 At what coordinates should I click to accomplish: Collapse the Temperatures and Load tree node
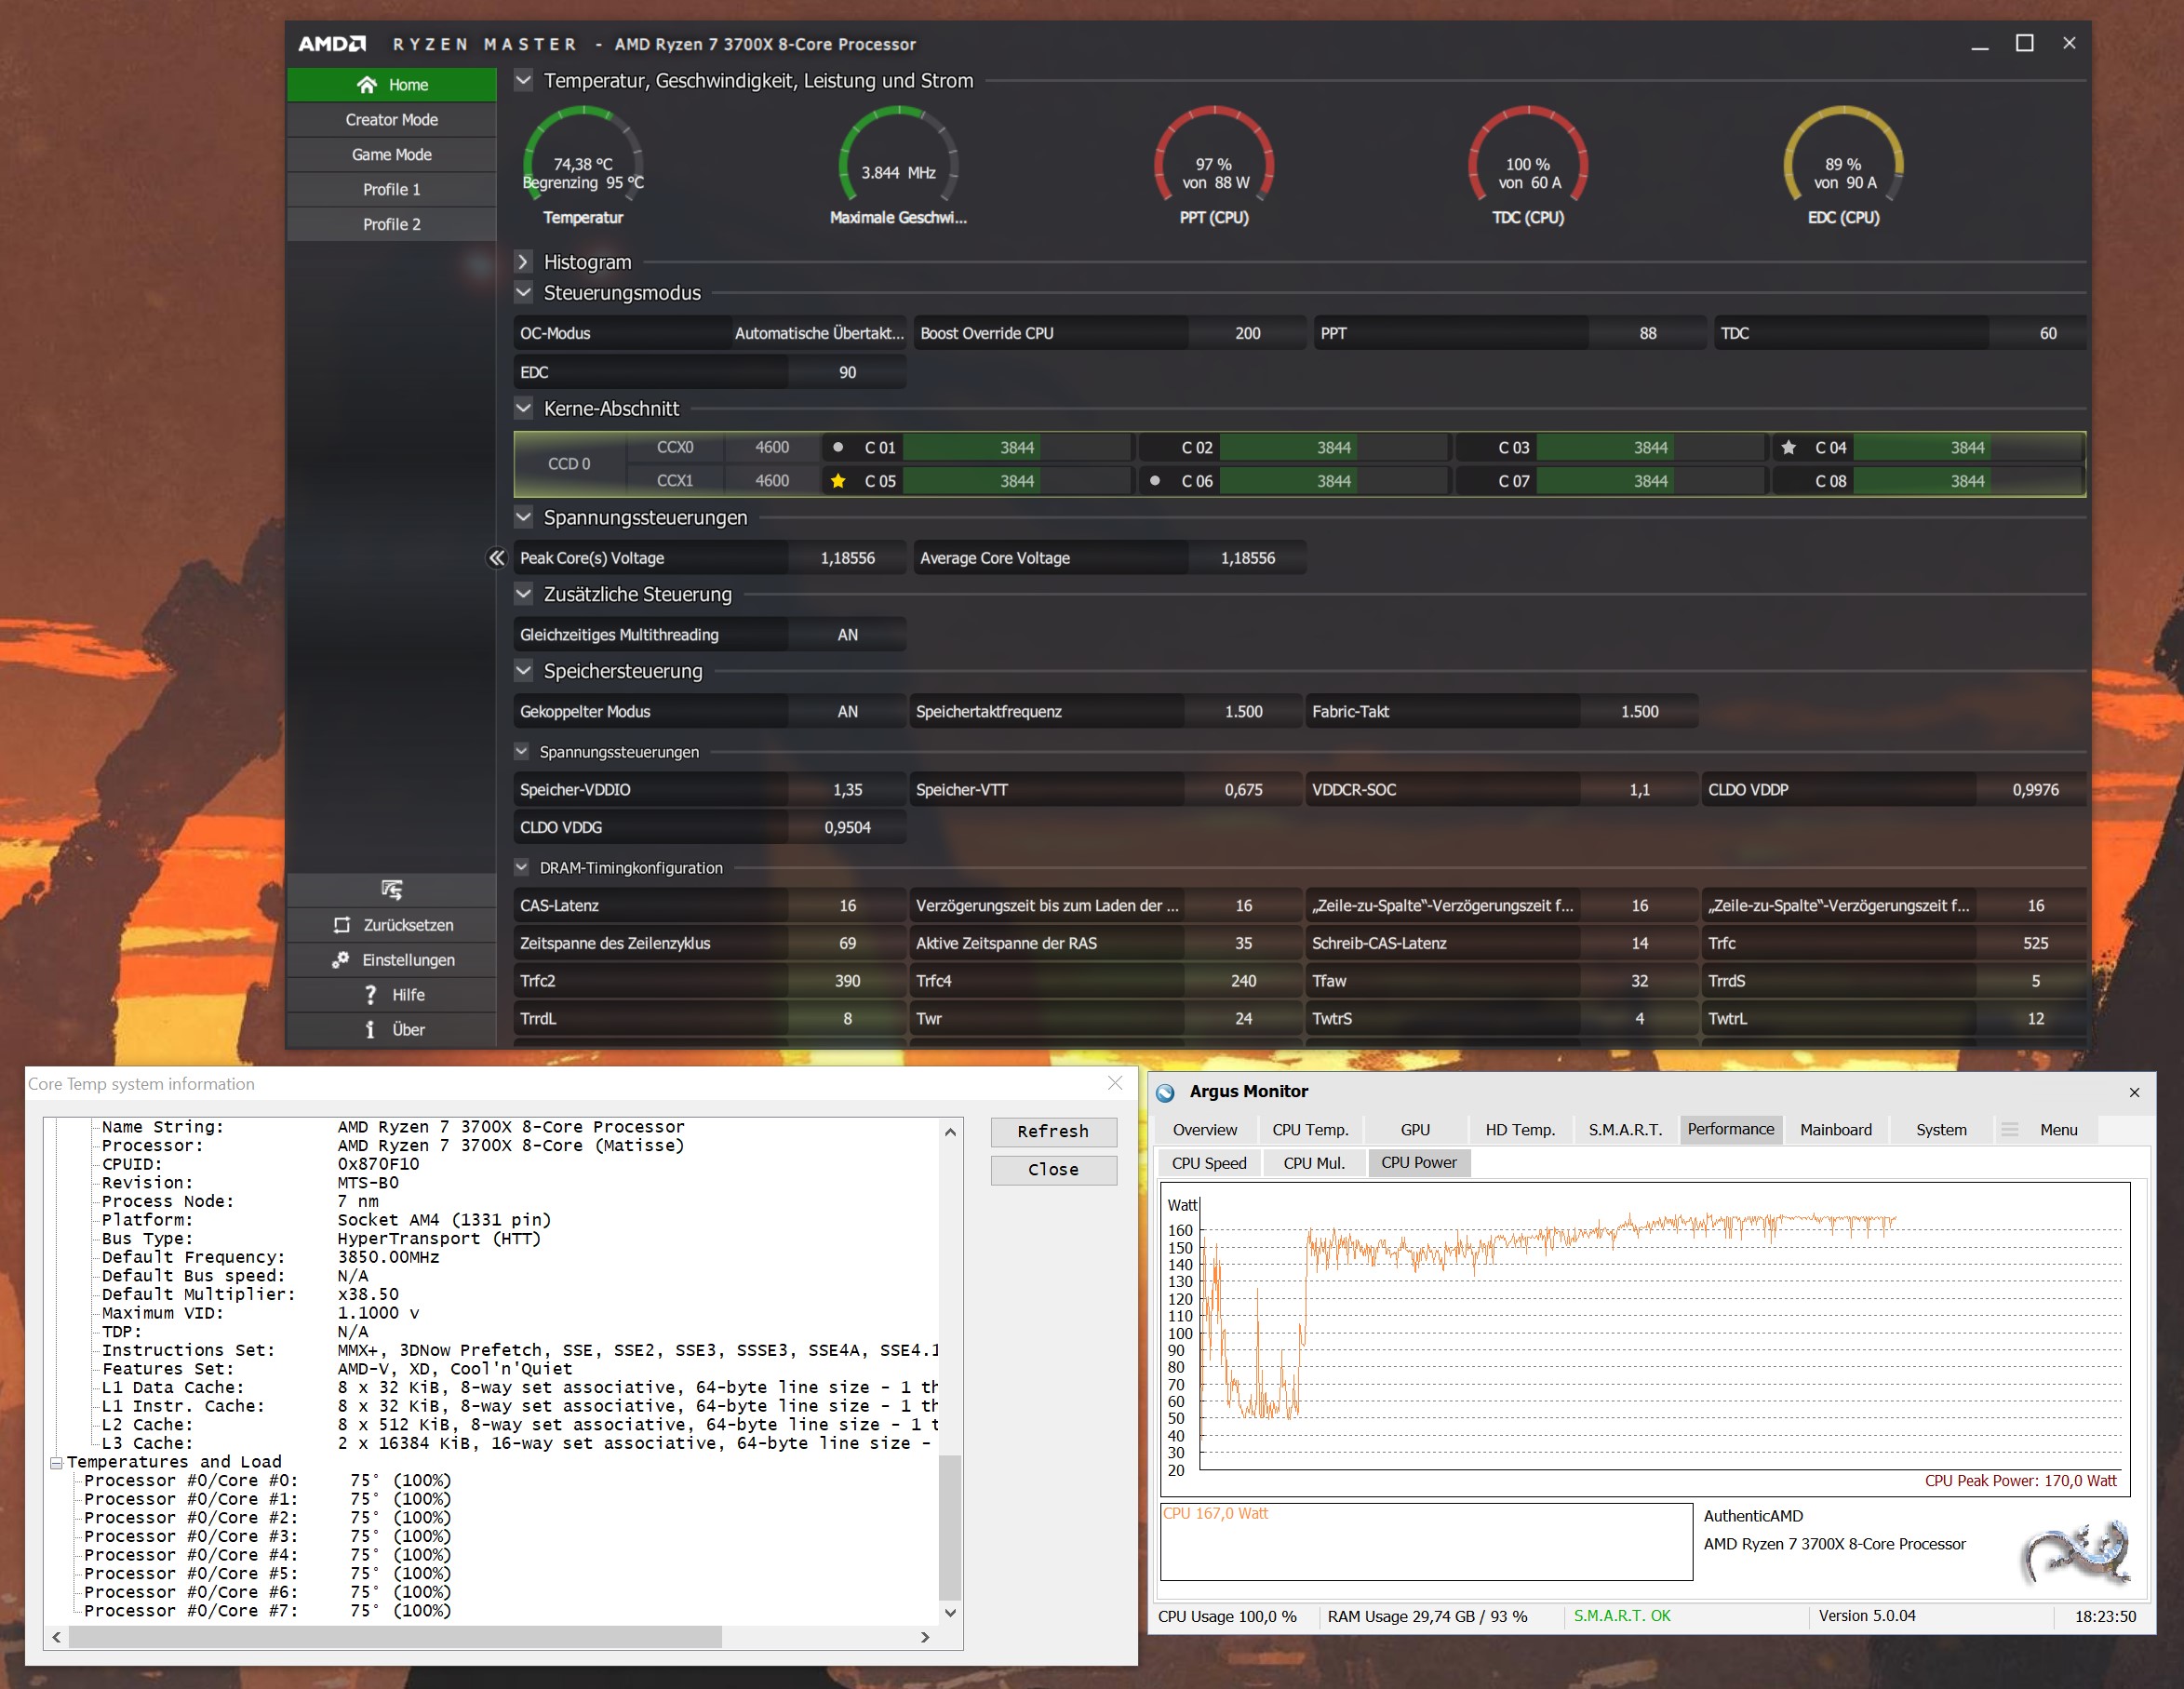(57, 1462)
